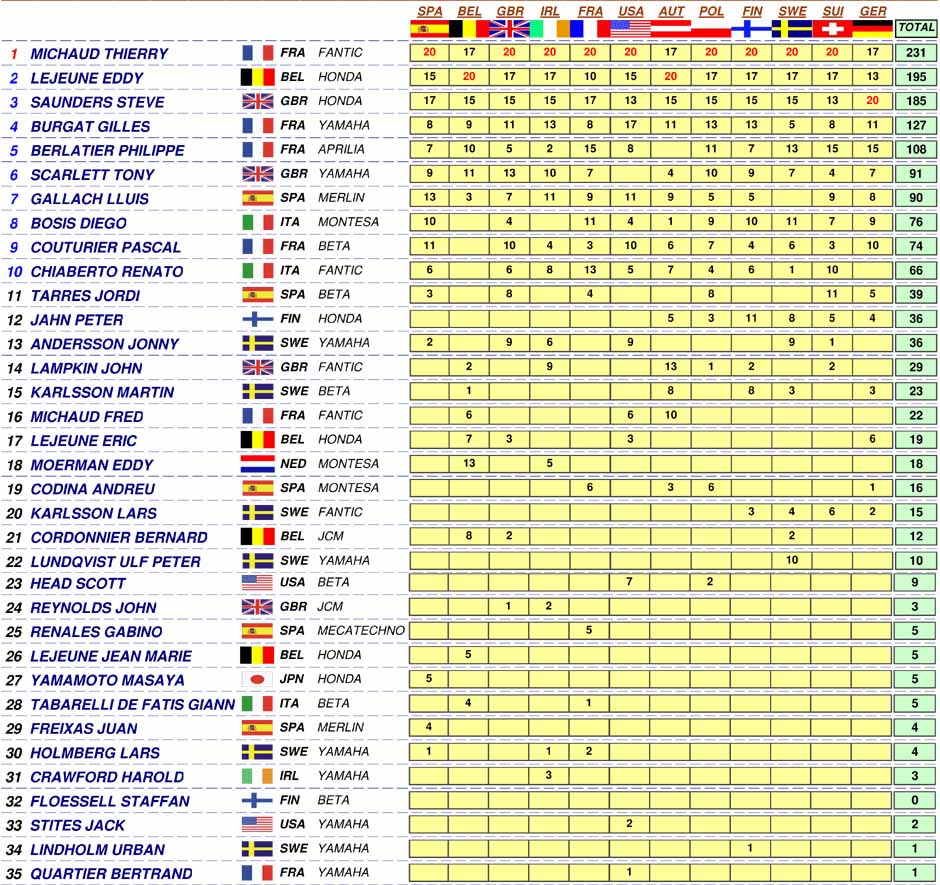This screenshot has width=940, height=885.
Task: Open the FRA round header link
Action: [x=590, y=11]
